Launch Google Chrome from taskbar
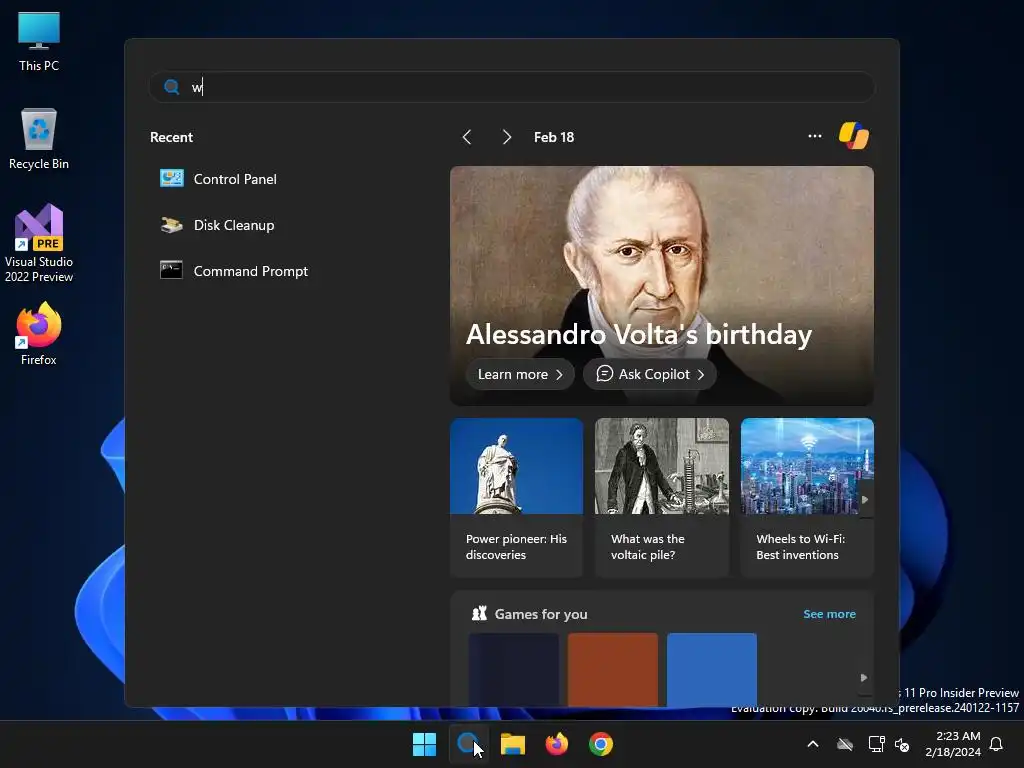 pos(601,744)
